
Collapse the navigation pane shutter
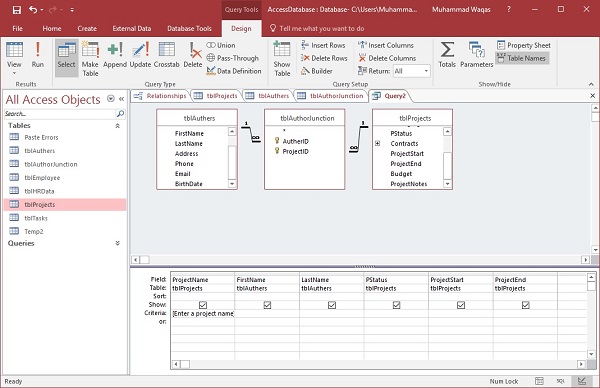(121, 99)
